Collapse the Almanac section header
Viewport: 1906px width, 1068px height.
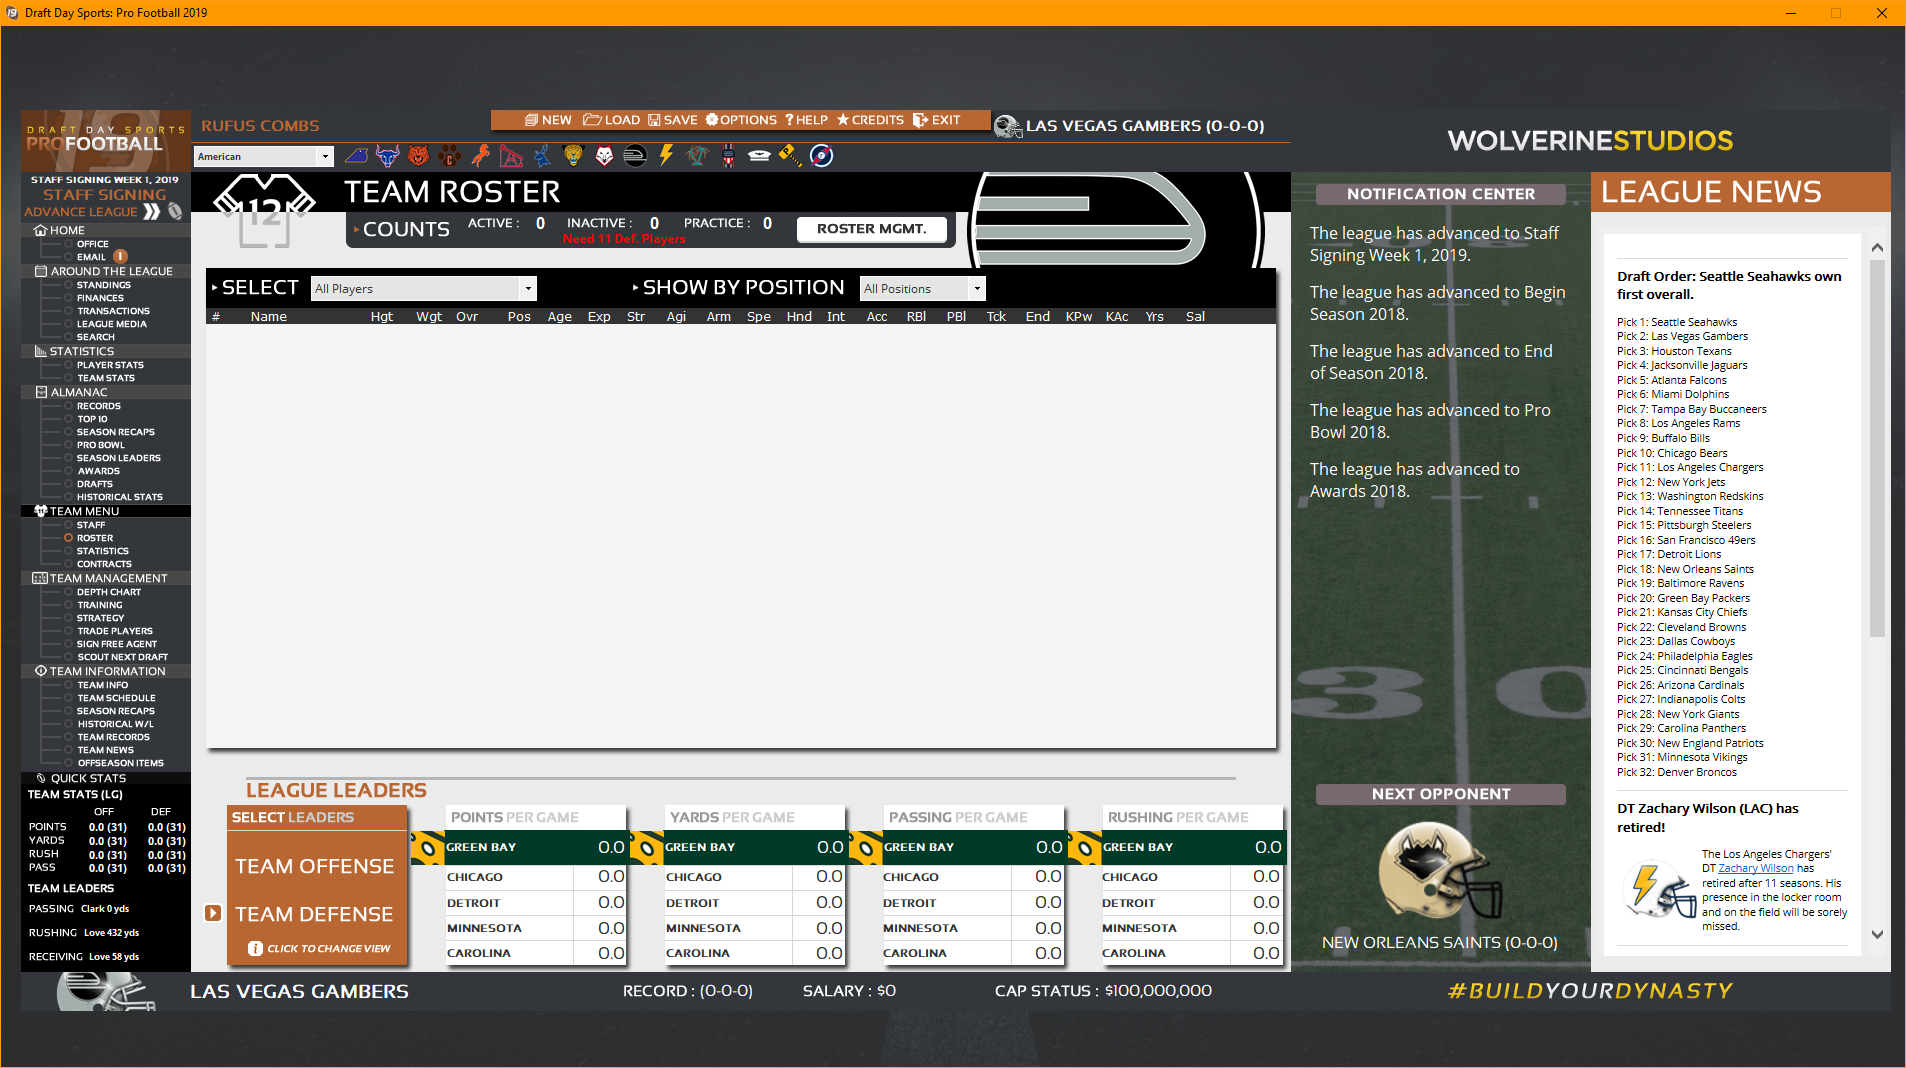click(x=106, y=392)
